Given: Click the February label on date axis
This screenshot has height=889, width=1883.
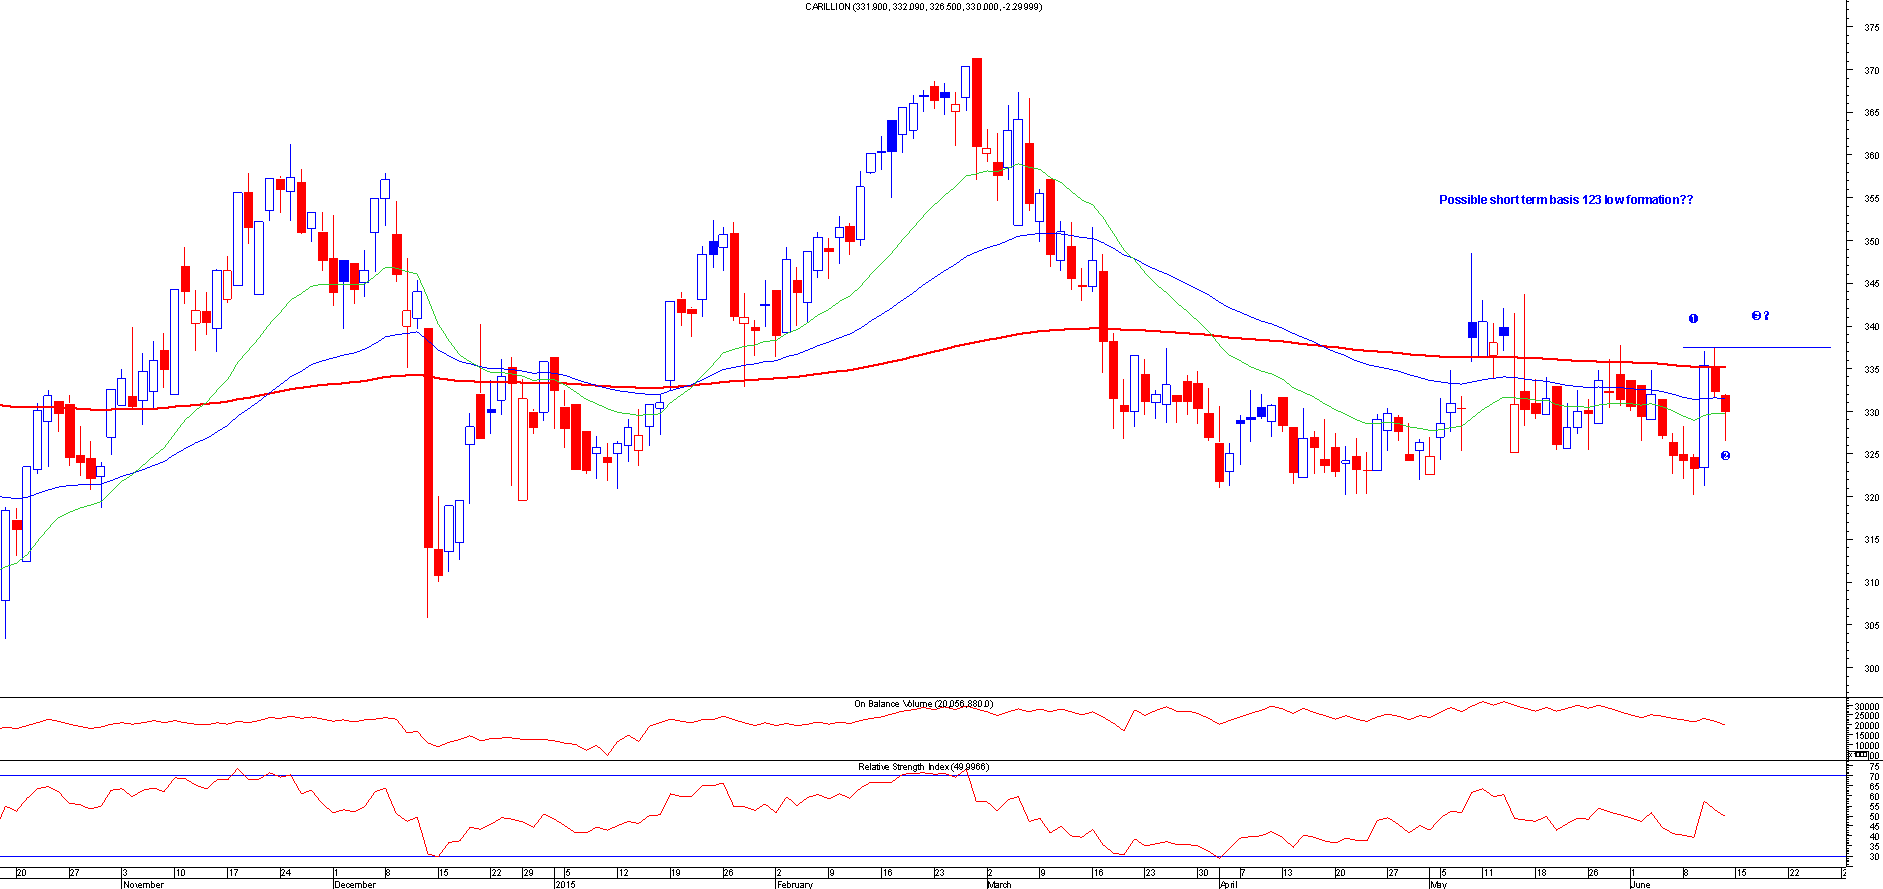Looking at the screenshot, I should pos(795,884).
